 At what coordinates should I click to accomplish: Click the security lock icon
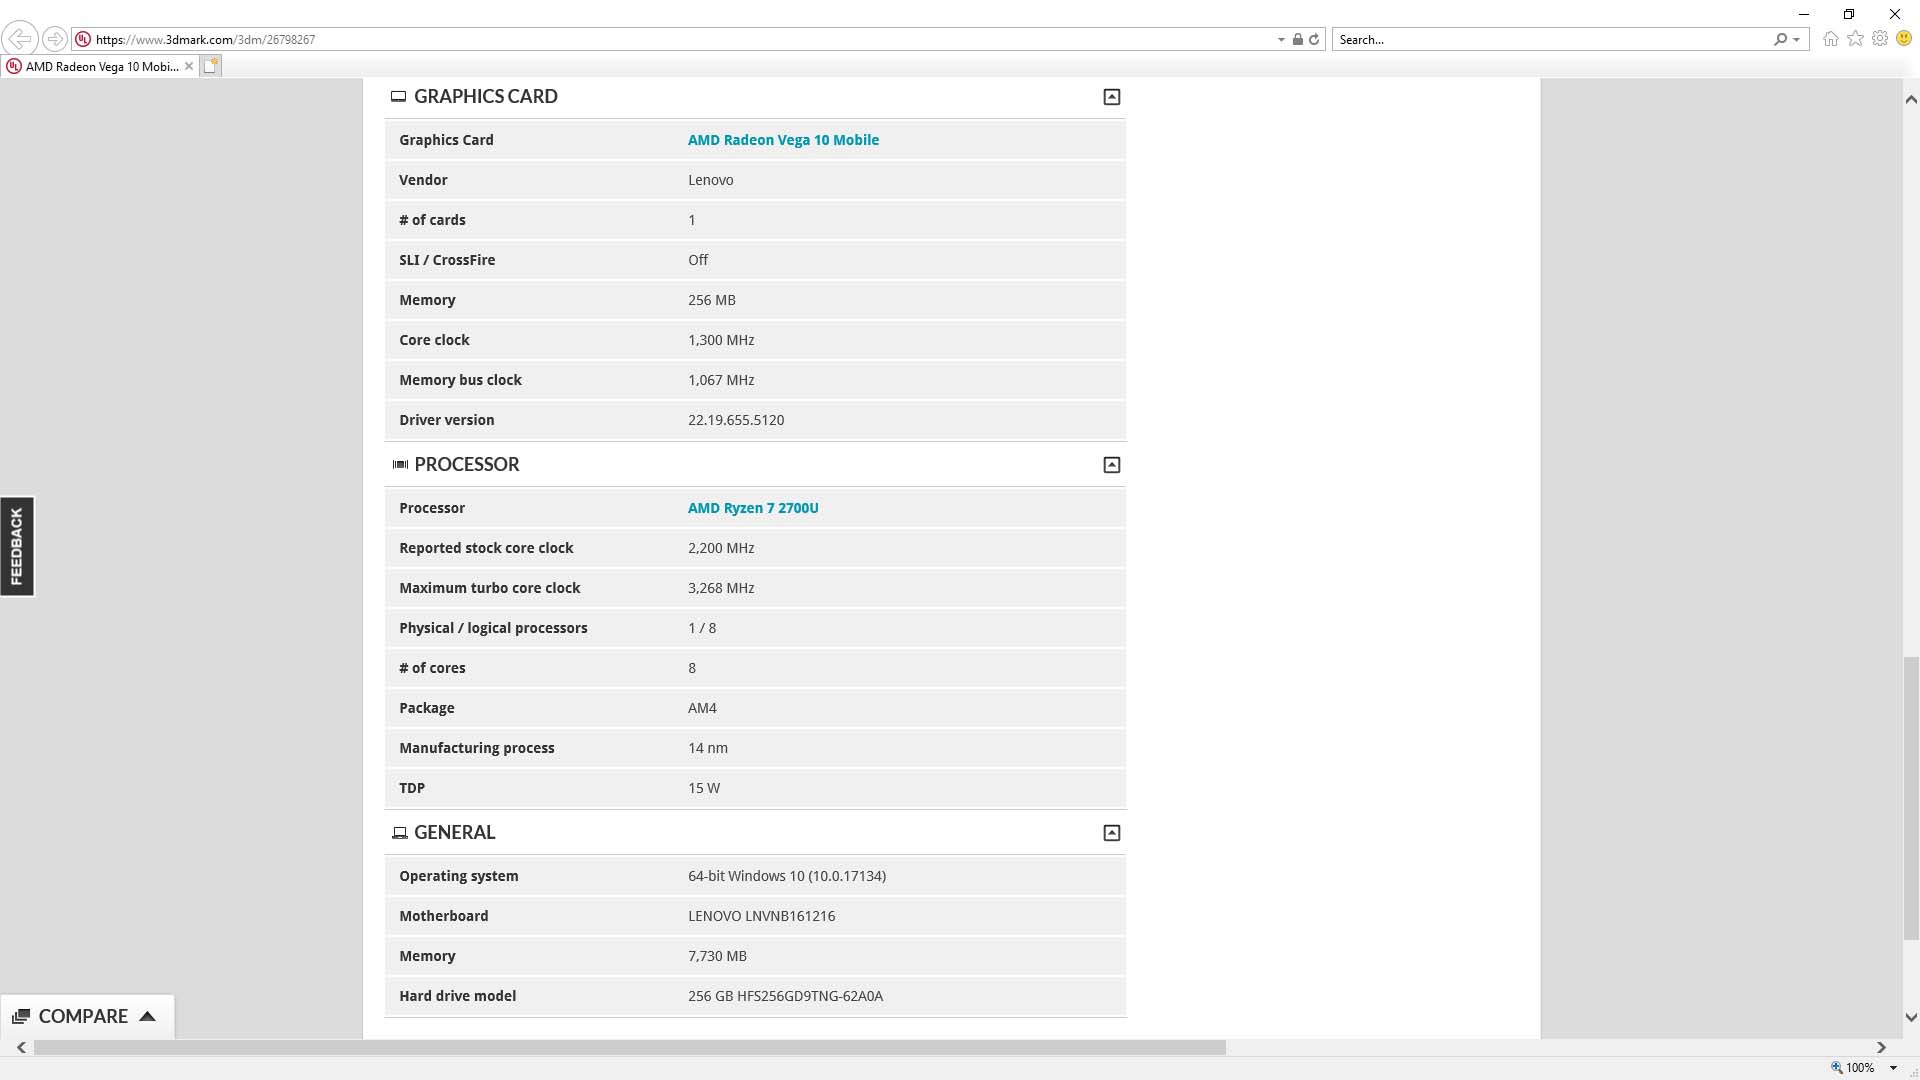1297,40
